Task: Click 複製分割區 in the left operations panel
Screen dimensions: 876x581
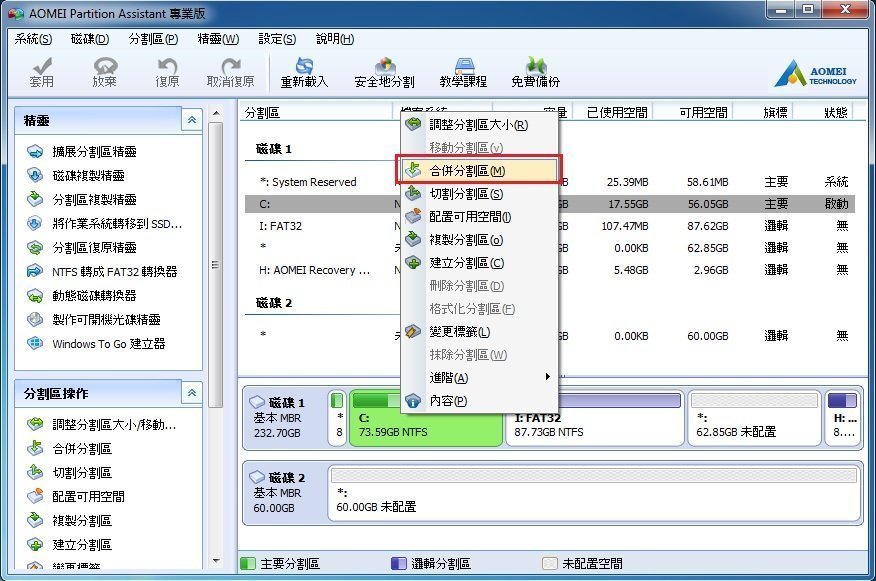Action: pos(69,521)
